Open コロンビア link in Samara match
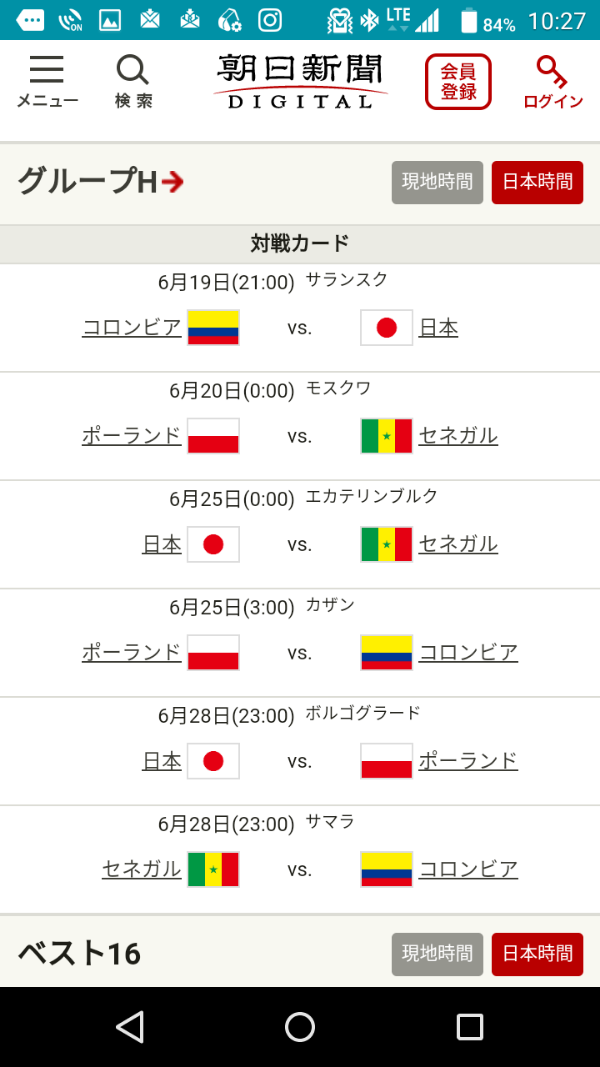This screenshot has height=1067, width=600. (x=468, y=868)
